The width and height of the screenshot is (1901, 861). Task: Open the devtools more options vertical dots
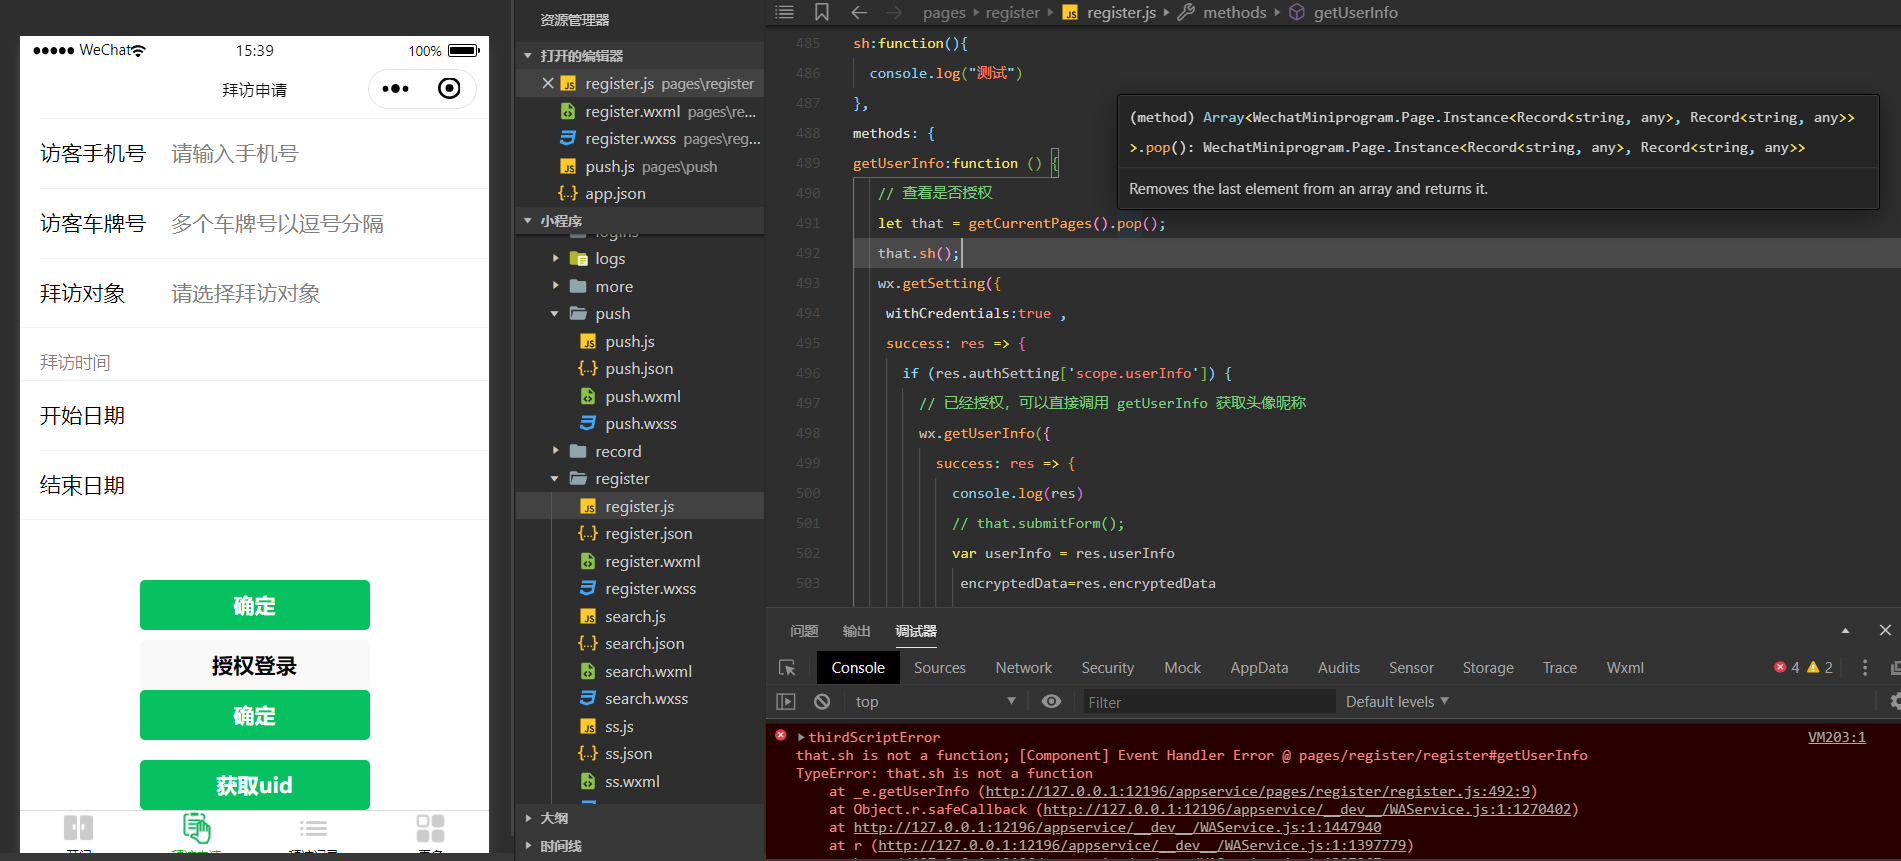(x=1865, y=668)
